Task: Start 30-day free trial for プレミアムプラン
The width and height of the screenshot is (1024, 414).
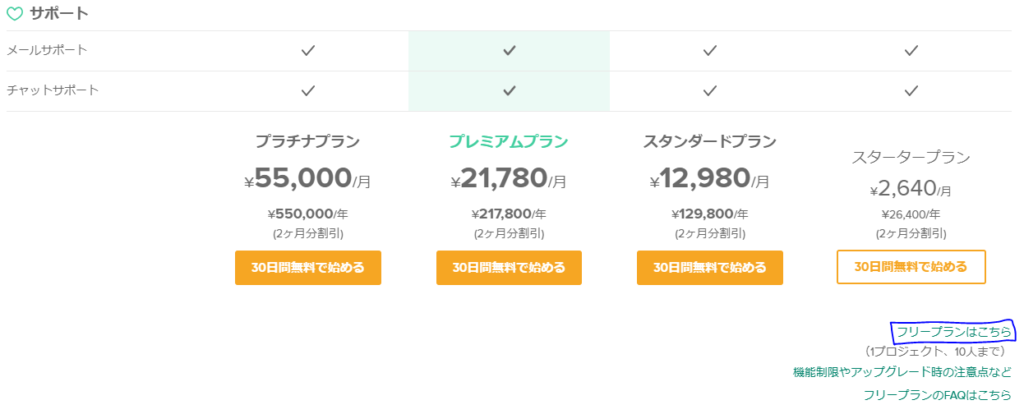Action: (x=509, y=267)
